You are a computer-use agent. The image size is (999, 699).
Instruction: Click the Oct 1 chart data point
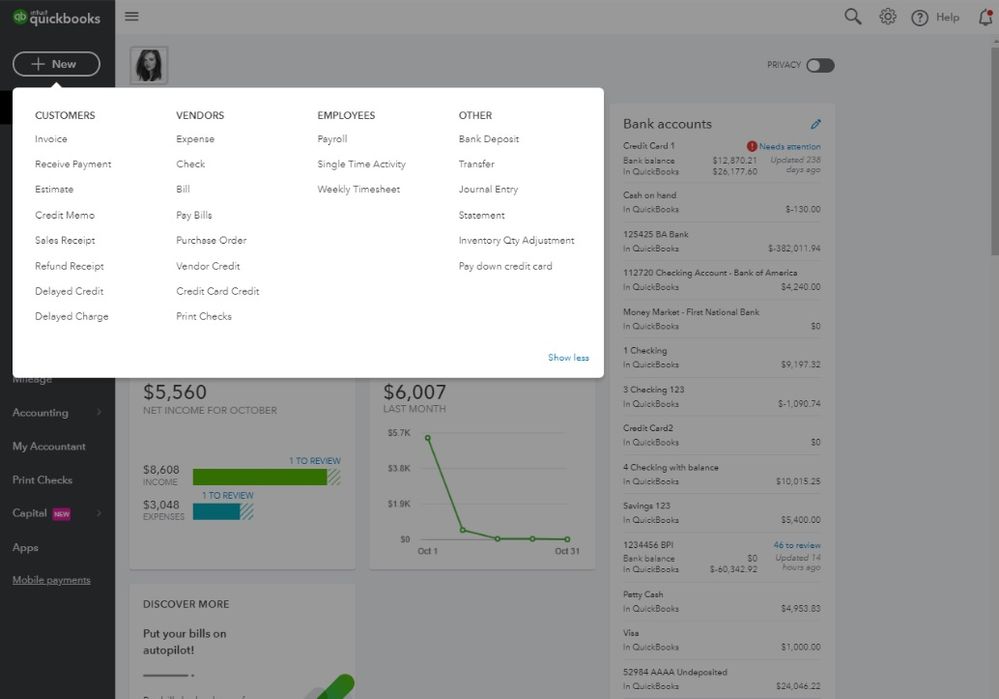coord(428,438)
